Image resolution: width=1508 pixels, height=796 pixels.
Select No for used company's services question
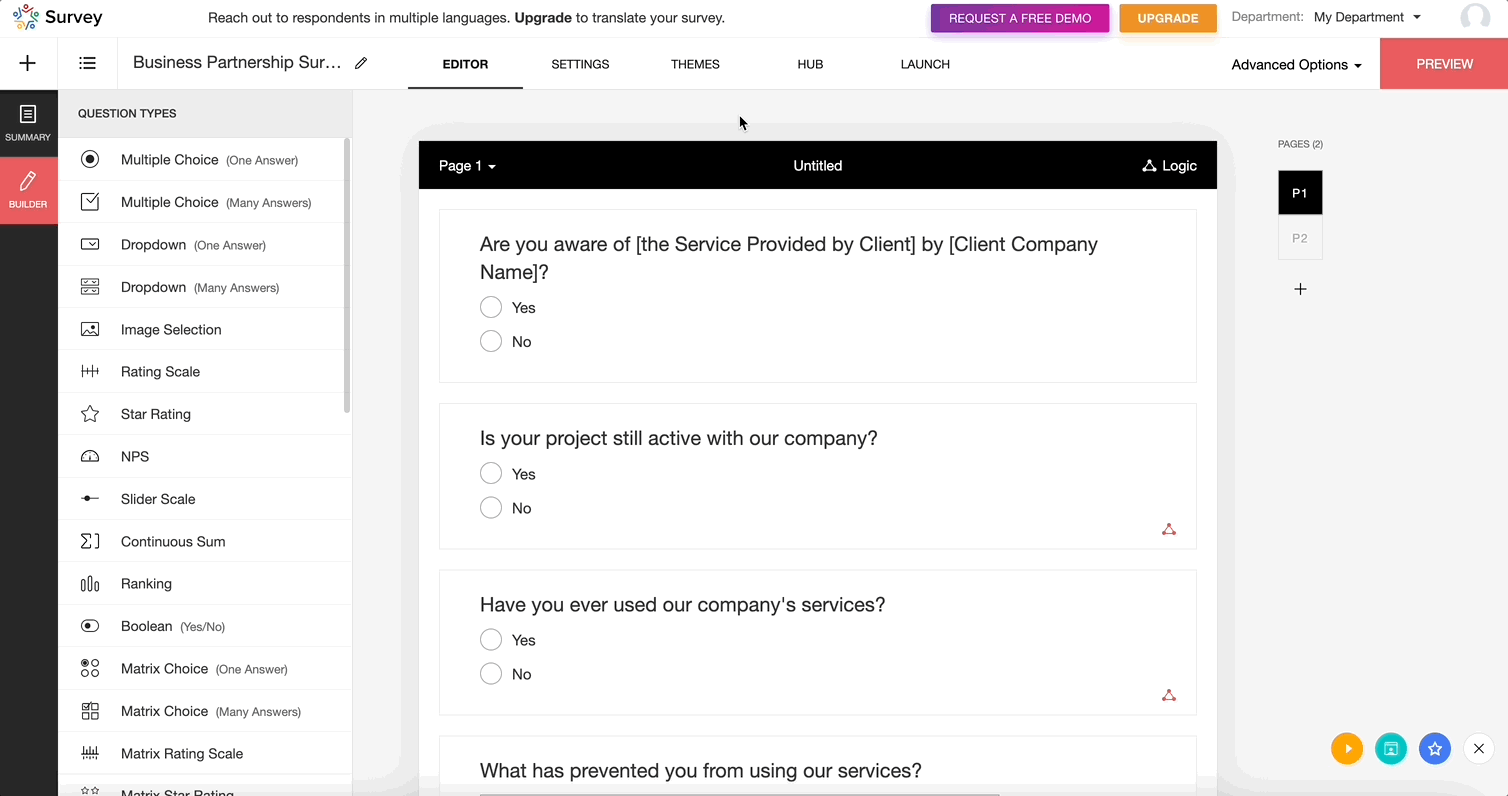pyautogui.click(x=491, y=674)
